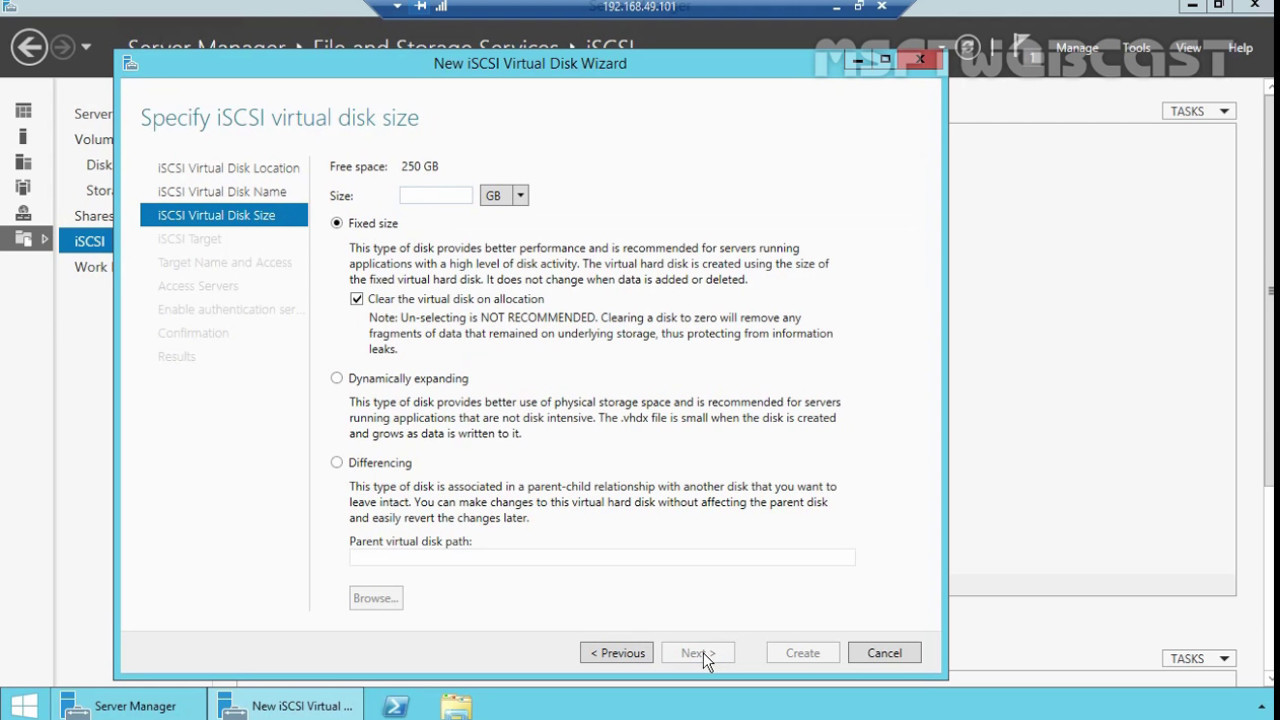Go back with Server Manager back arrow
The image size is (1280, 720).
(x=29, y=47)
